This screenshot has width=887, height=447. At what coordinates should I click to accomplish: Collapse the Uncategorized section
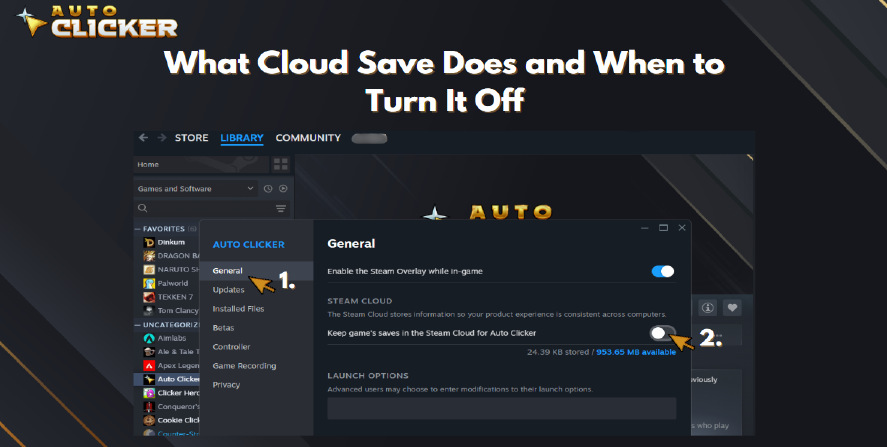coord(137,325)
